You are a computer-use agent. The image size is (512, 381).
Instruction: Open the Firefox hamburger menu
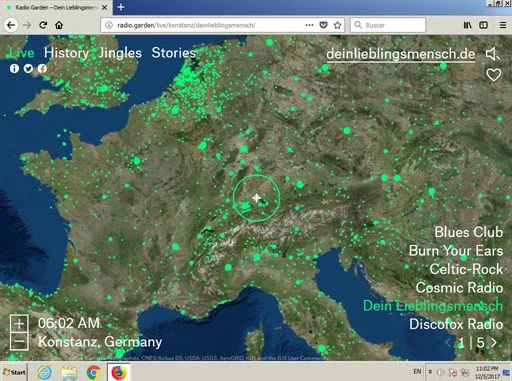(x=503, y=25)
